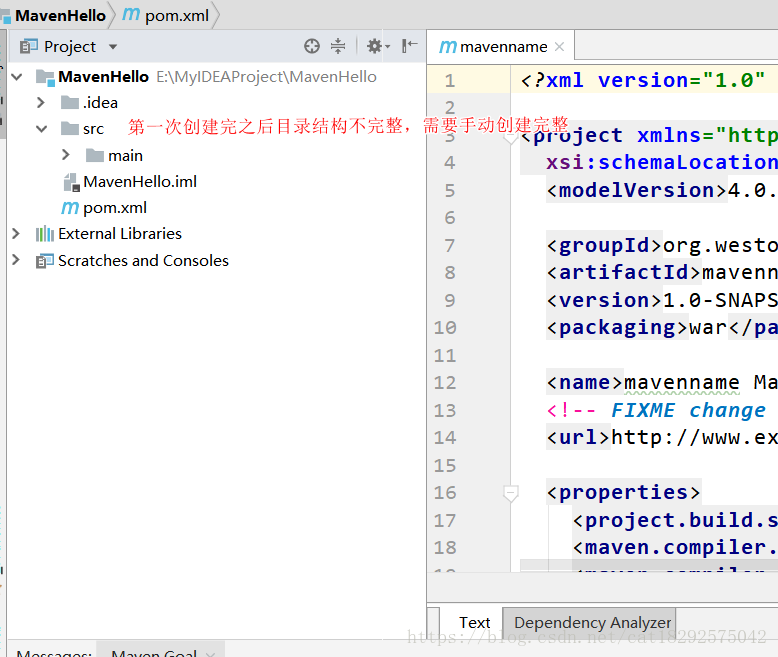
Task: Click the groupId line in editor
Action: tap(662, 245)
